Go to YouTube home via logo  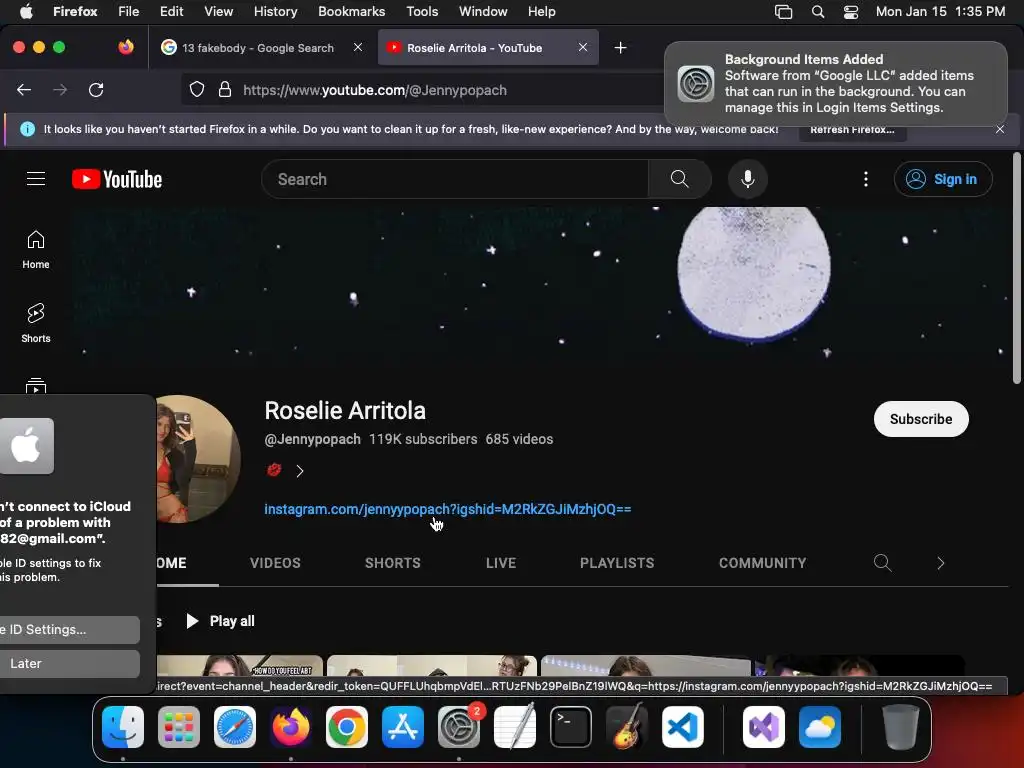coord(117,179)
